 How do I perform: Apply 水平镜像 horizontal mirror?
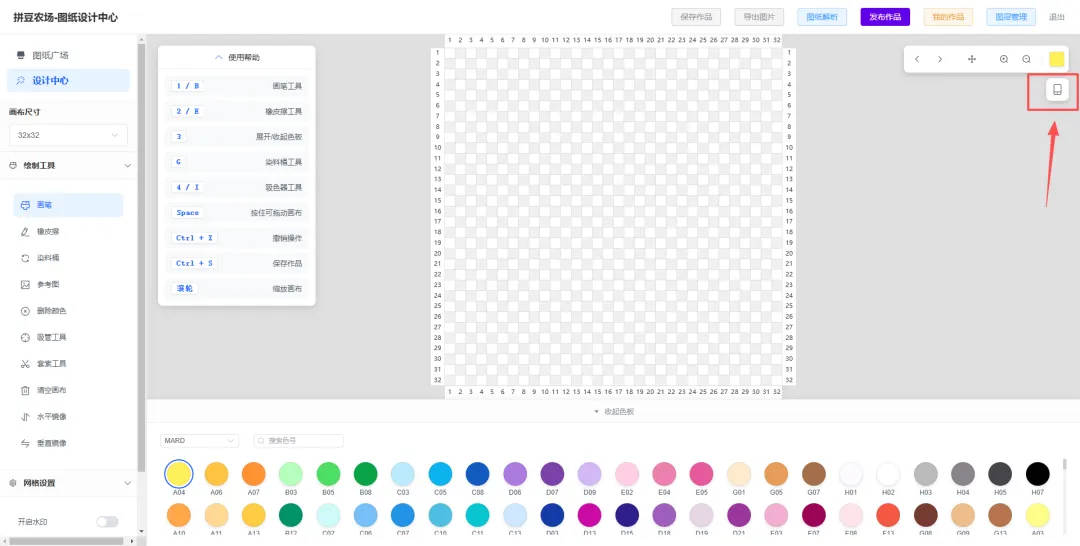click(x=68, y=417)
